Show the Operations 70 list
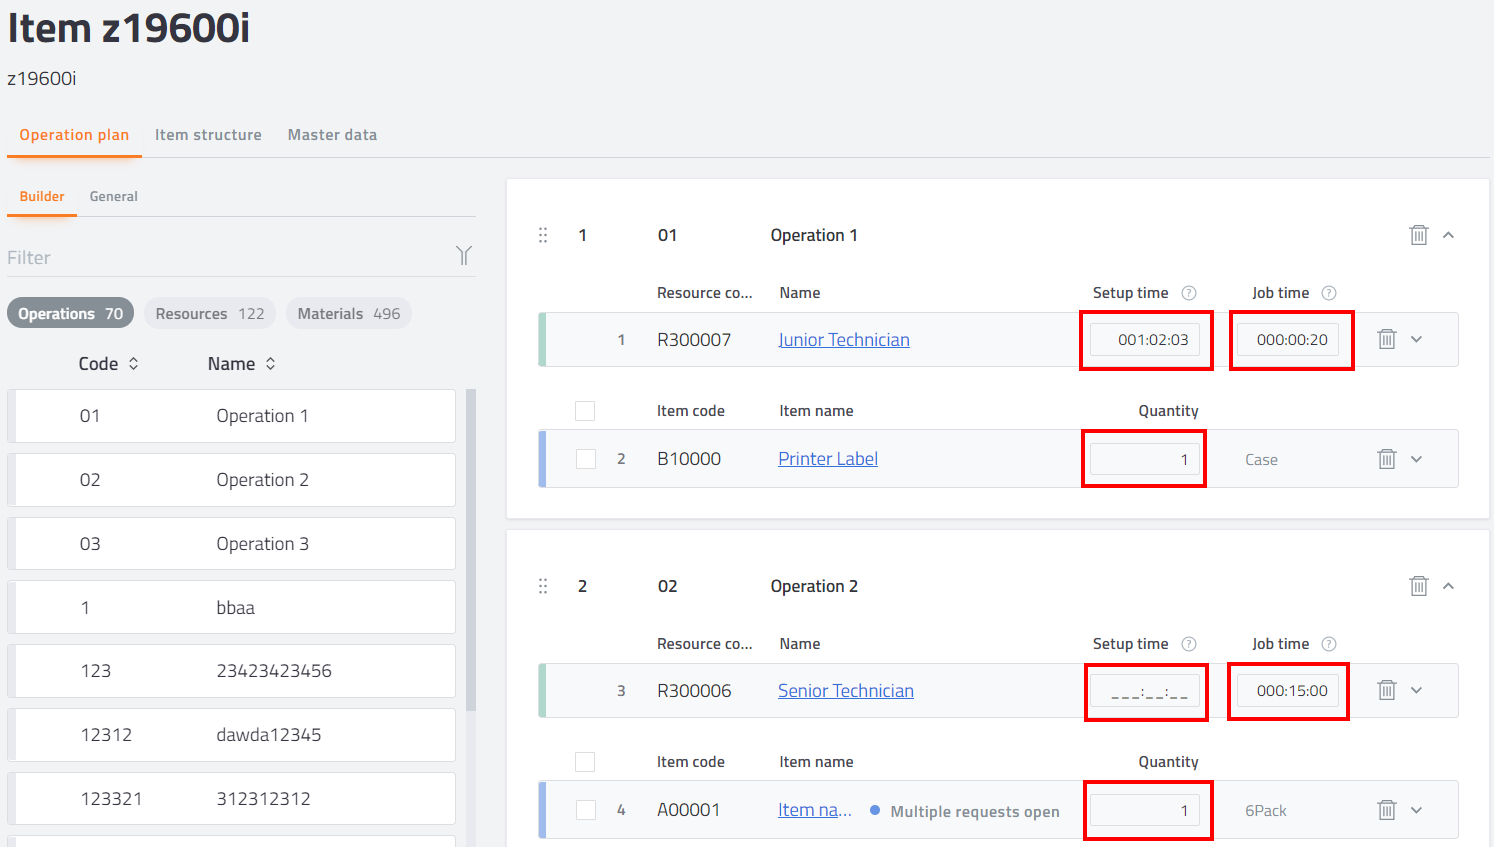 70,314
